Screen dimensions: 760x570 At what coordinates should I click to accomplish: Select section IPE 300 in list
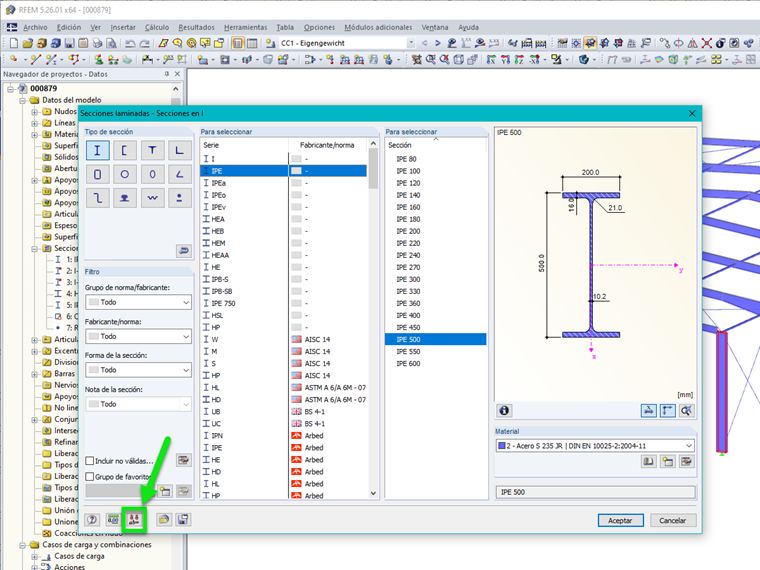[x=436, y=279]
